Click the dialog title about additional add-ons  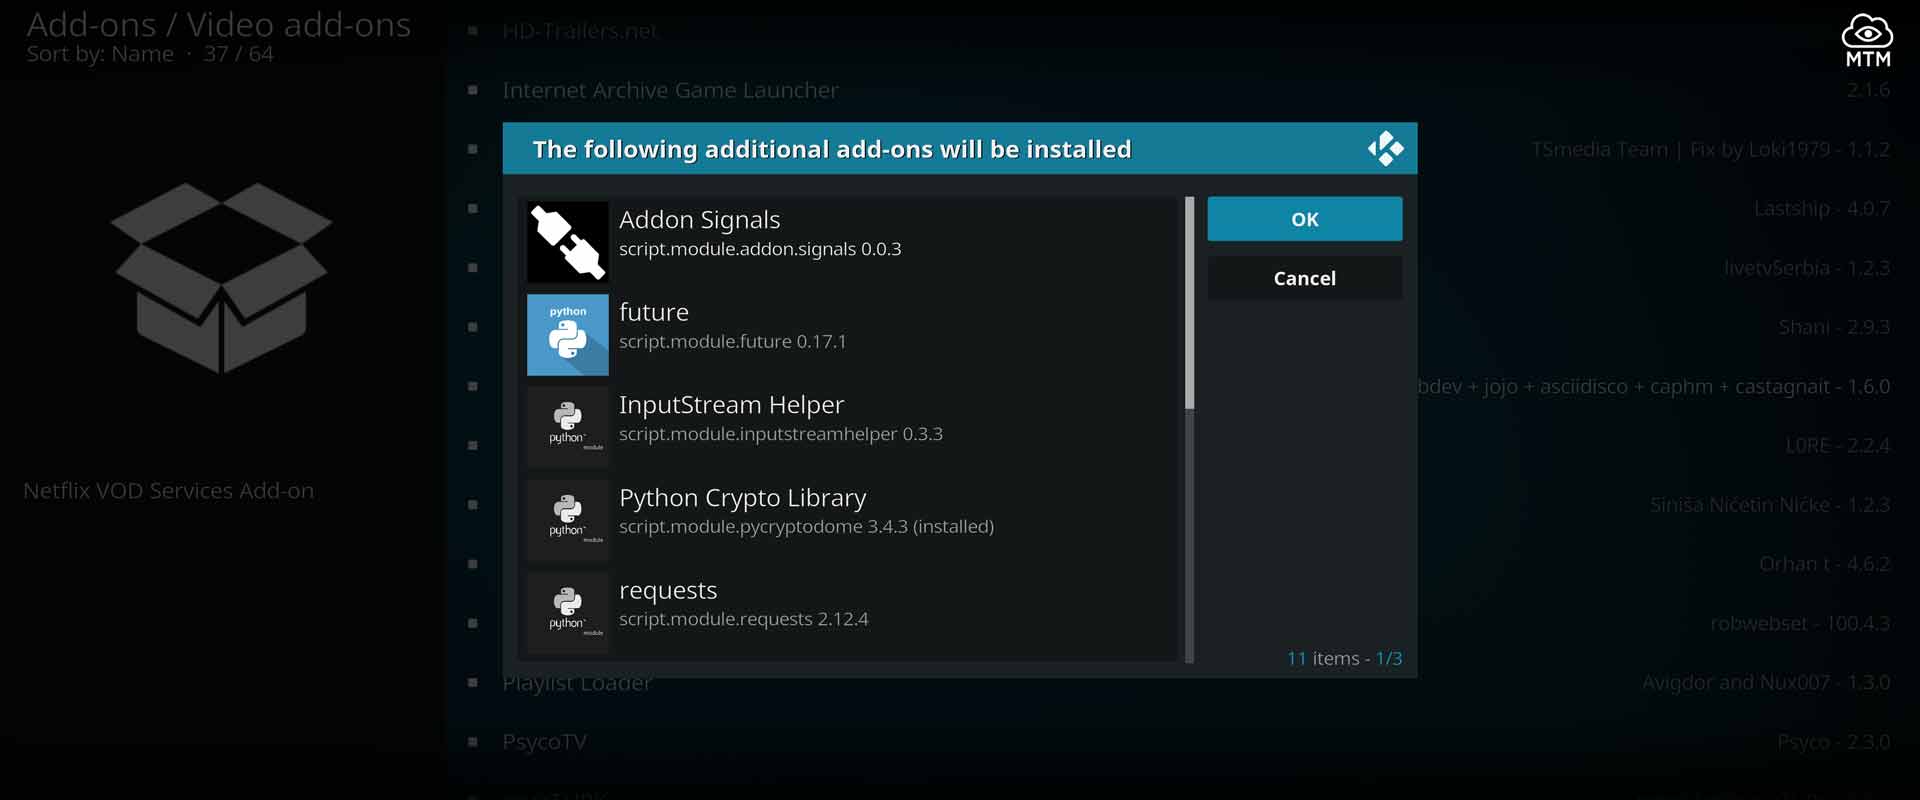[831, 149]
